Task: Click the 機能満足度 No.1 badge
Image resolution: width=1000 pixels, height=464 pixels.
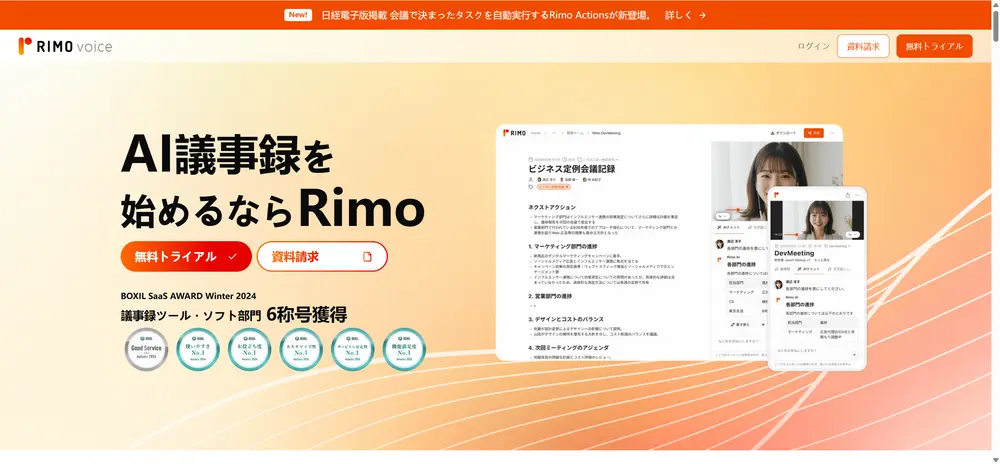Action: (404, 349)
